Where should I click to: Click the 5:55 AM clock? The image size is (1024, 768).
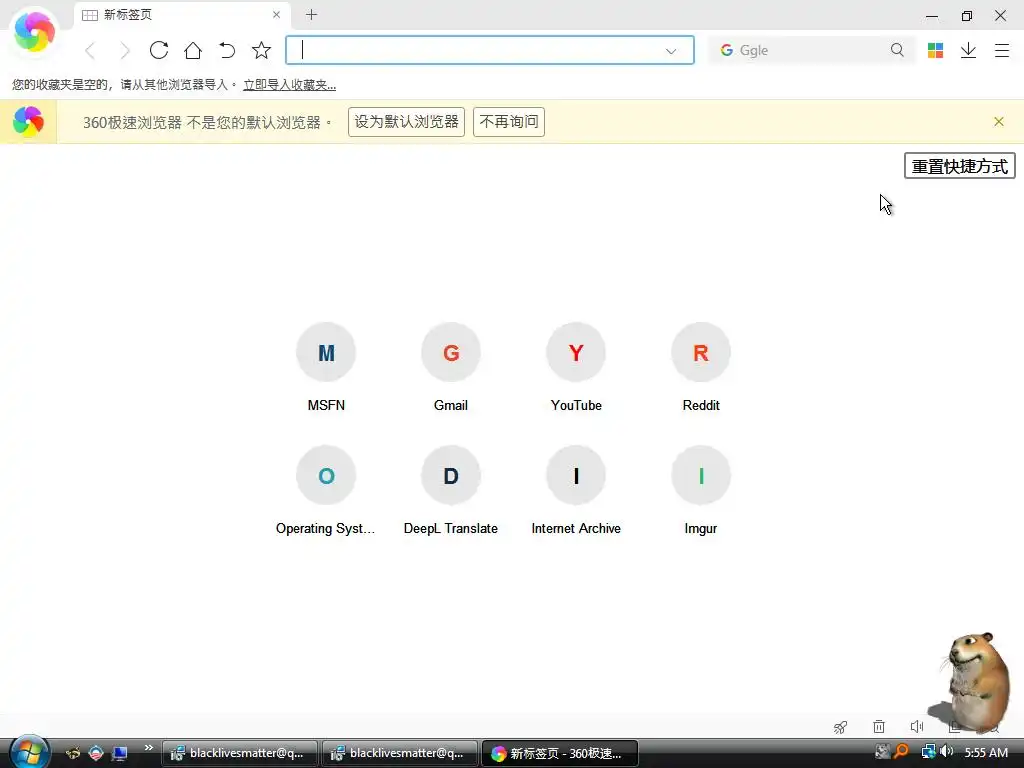point(986,752)
